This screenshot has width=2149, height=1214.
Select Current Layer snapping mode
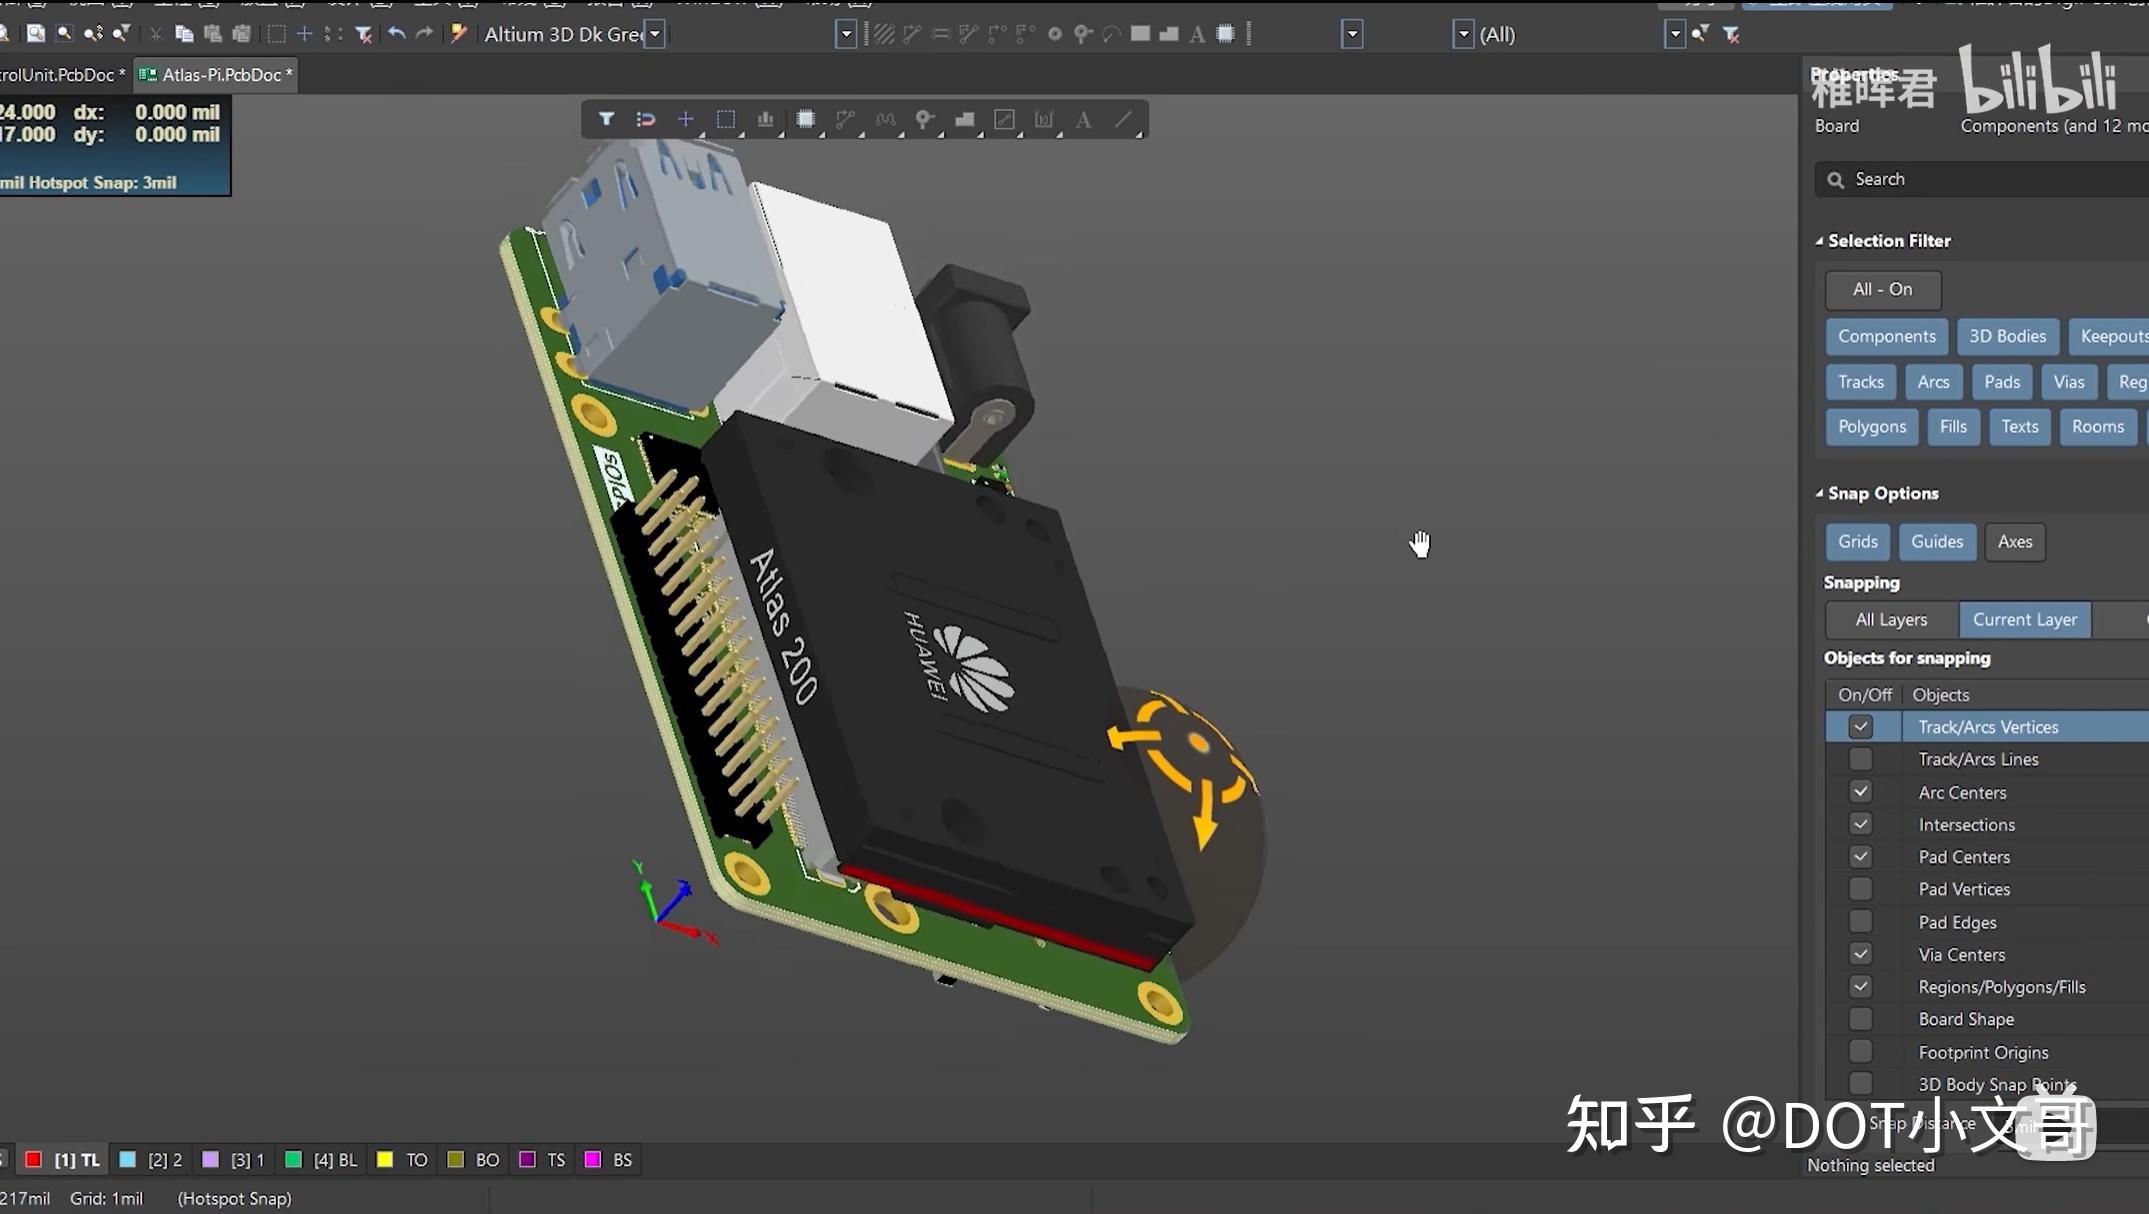(x=2024, y=620)
